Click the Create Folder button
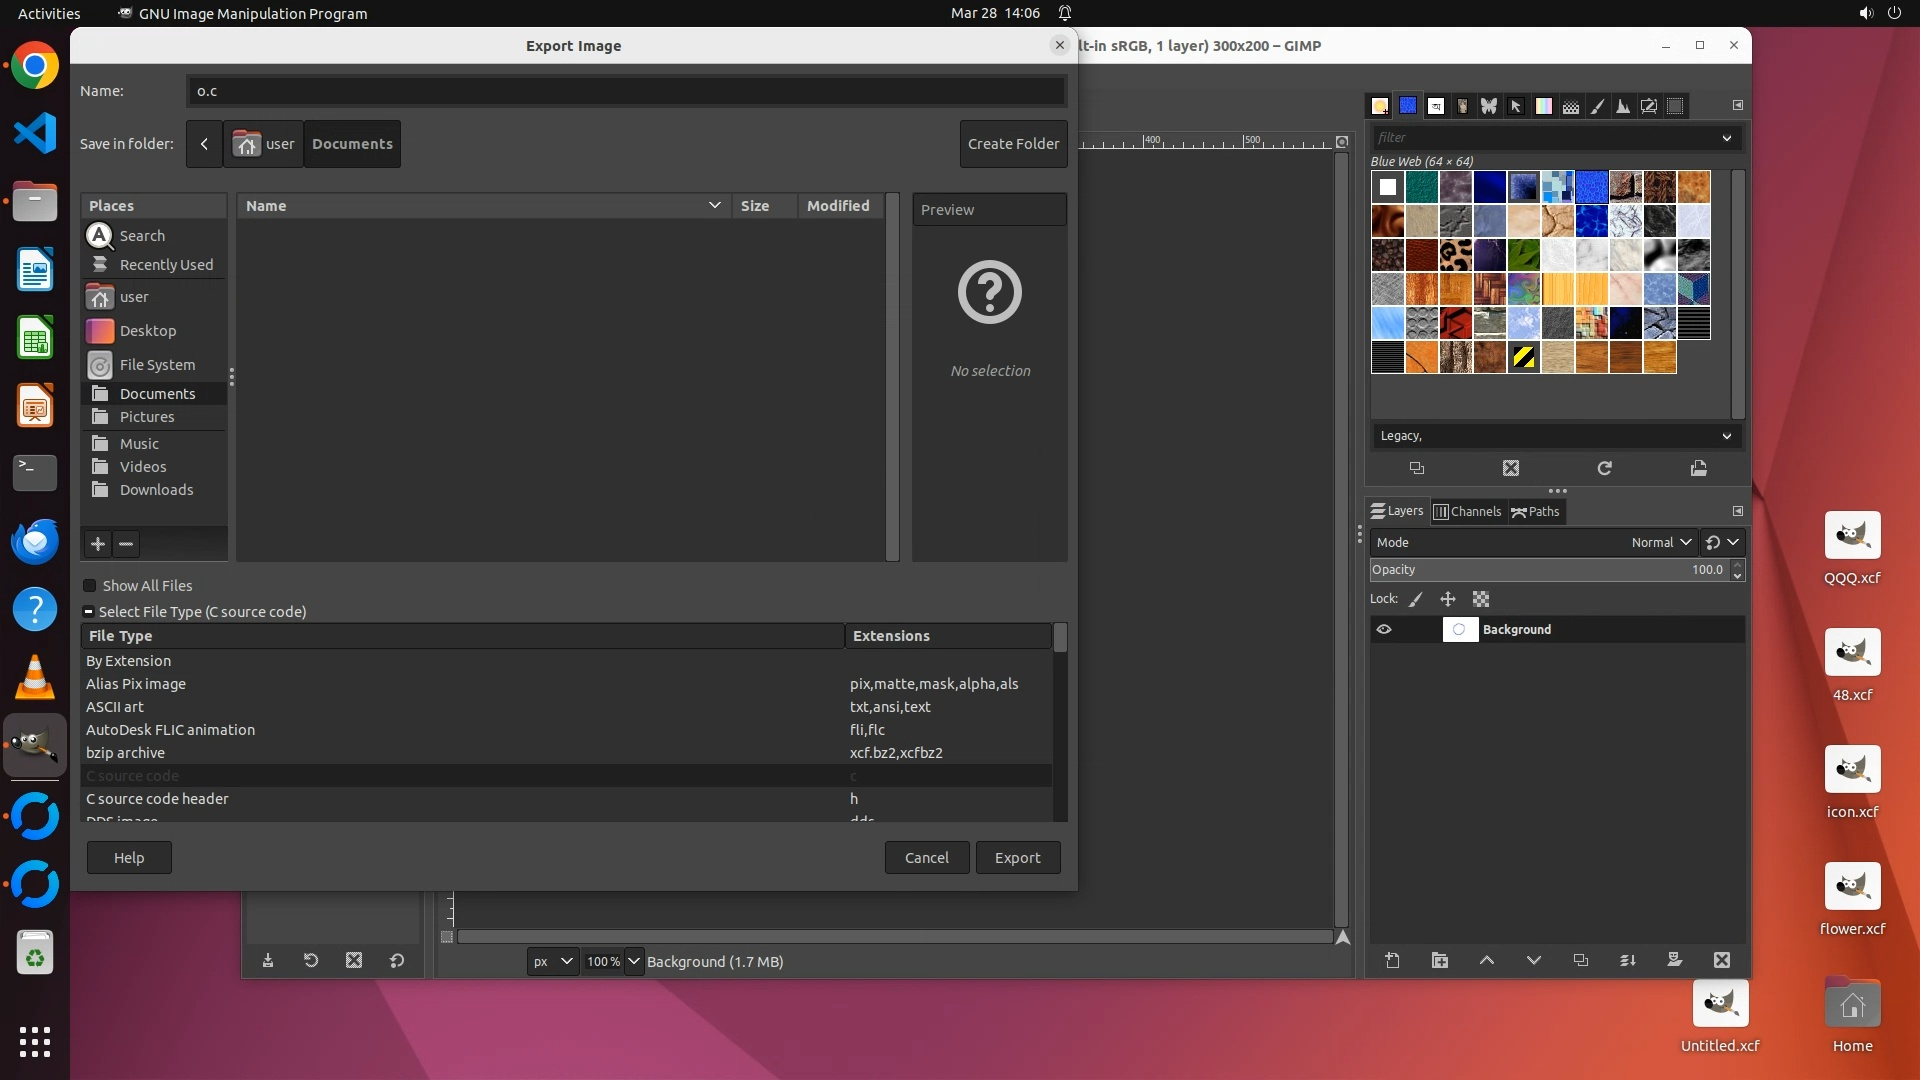 [x=1013, y=144]
